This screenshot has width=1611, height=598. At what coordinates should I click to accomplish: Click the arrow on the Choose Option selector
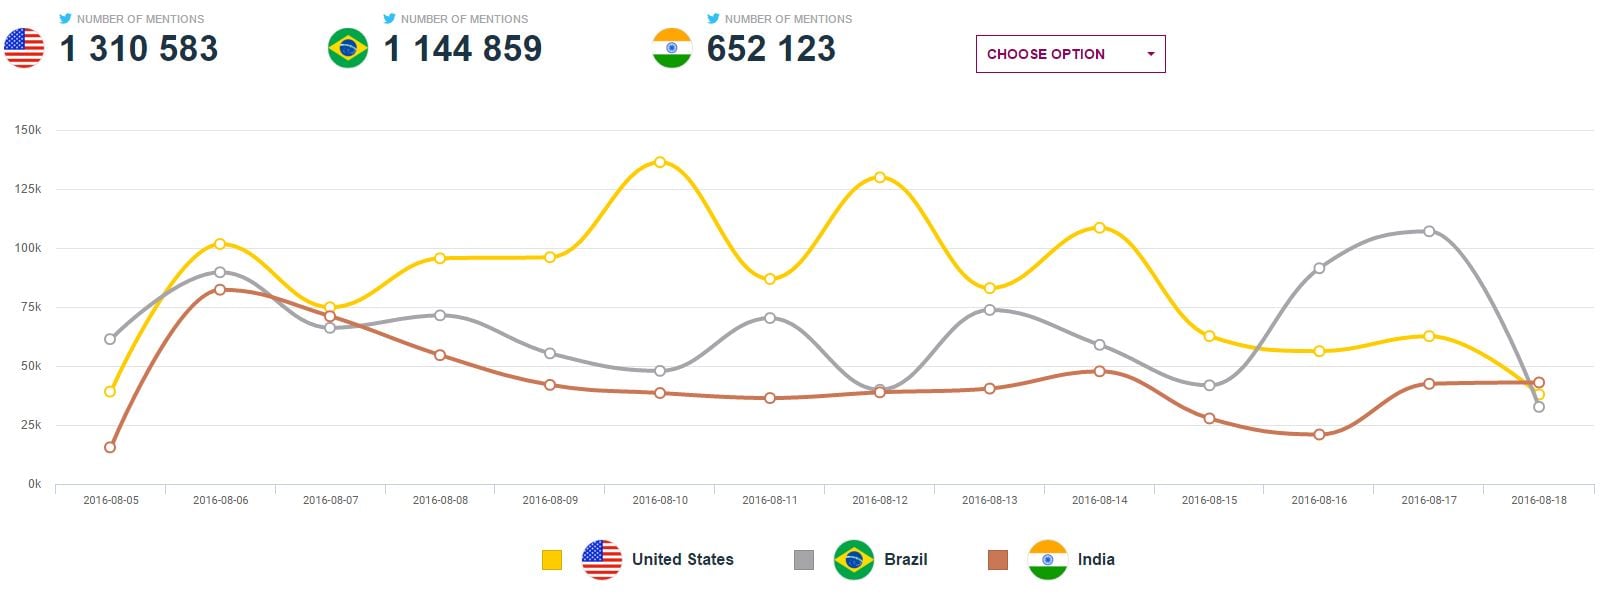tap(1149, 54)
